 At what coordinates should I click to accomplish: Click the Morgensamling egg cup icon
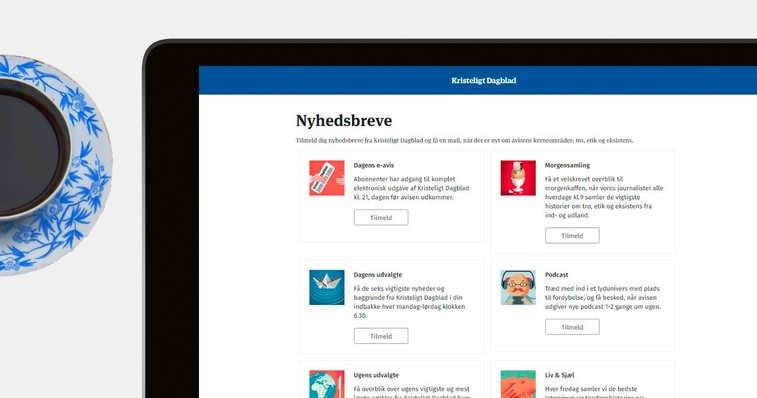pyautogui.click(x=518, y=178)
